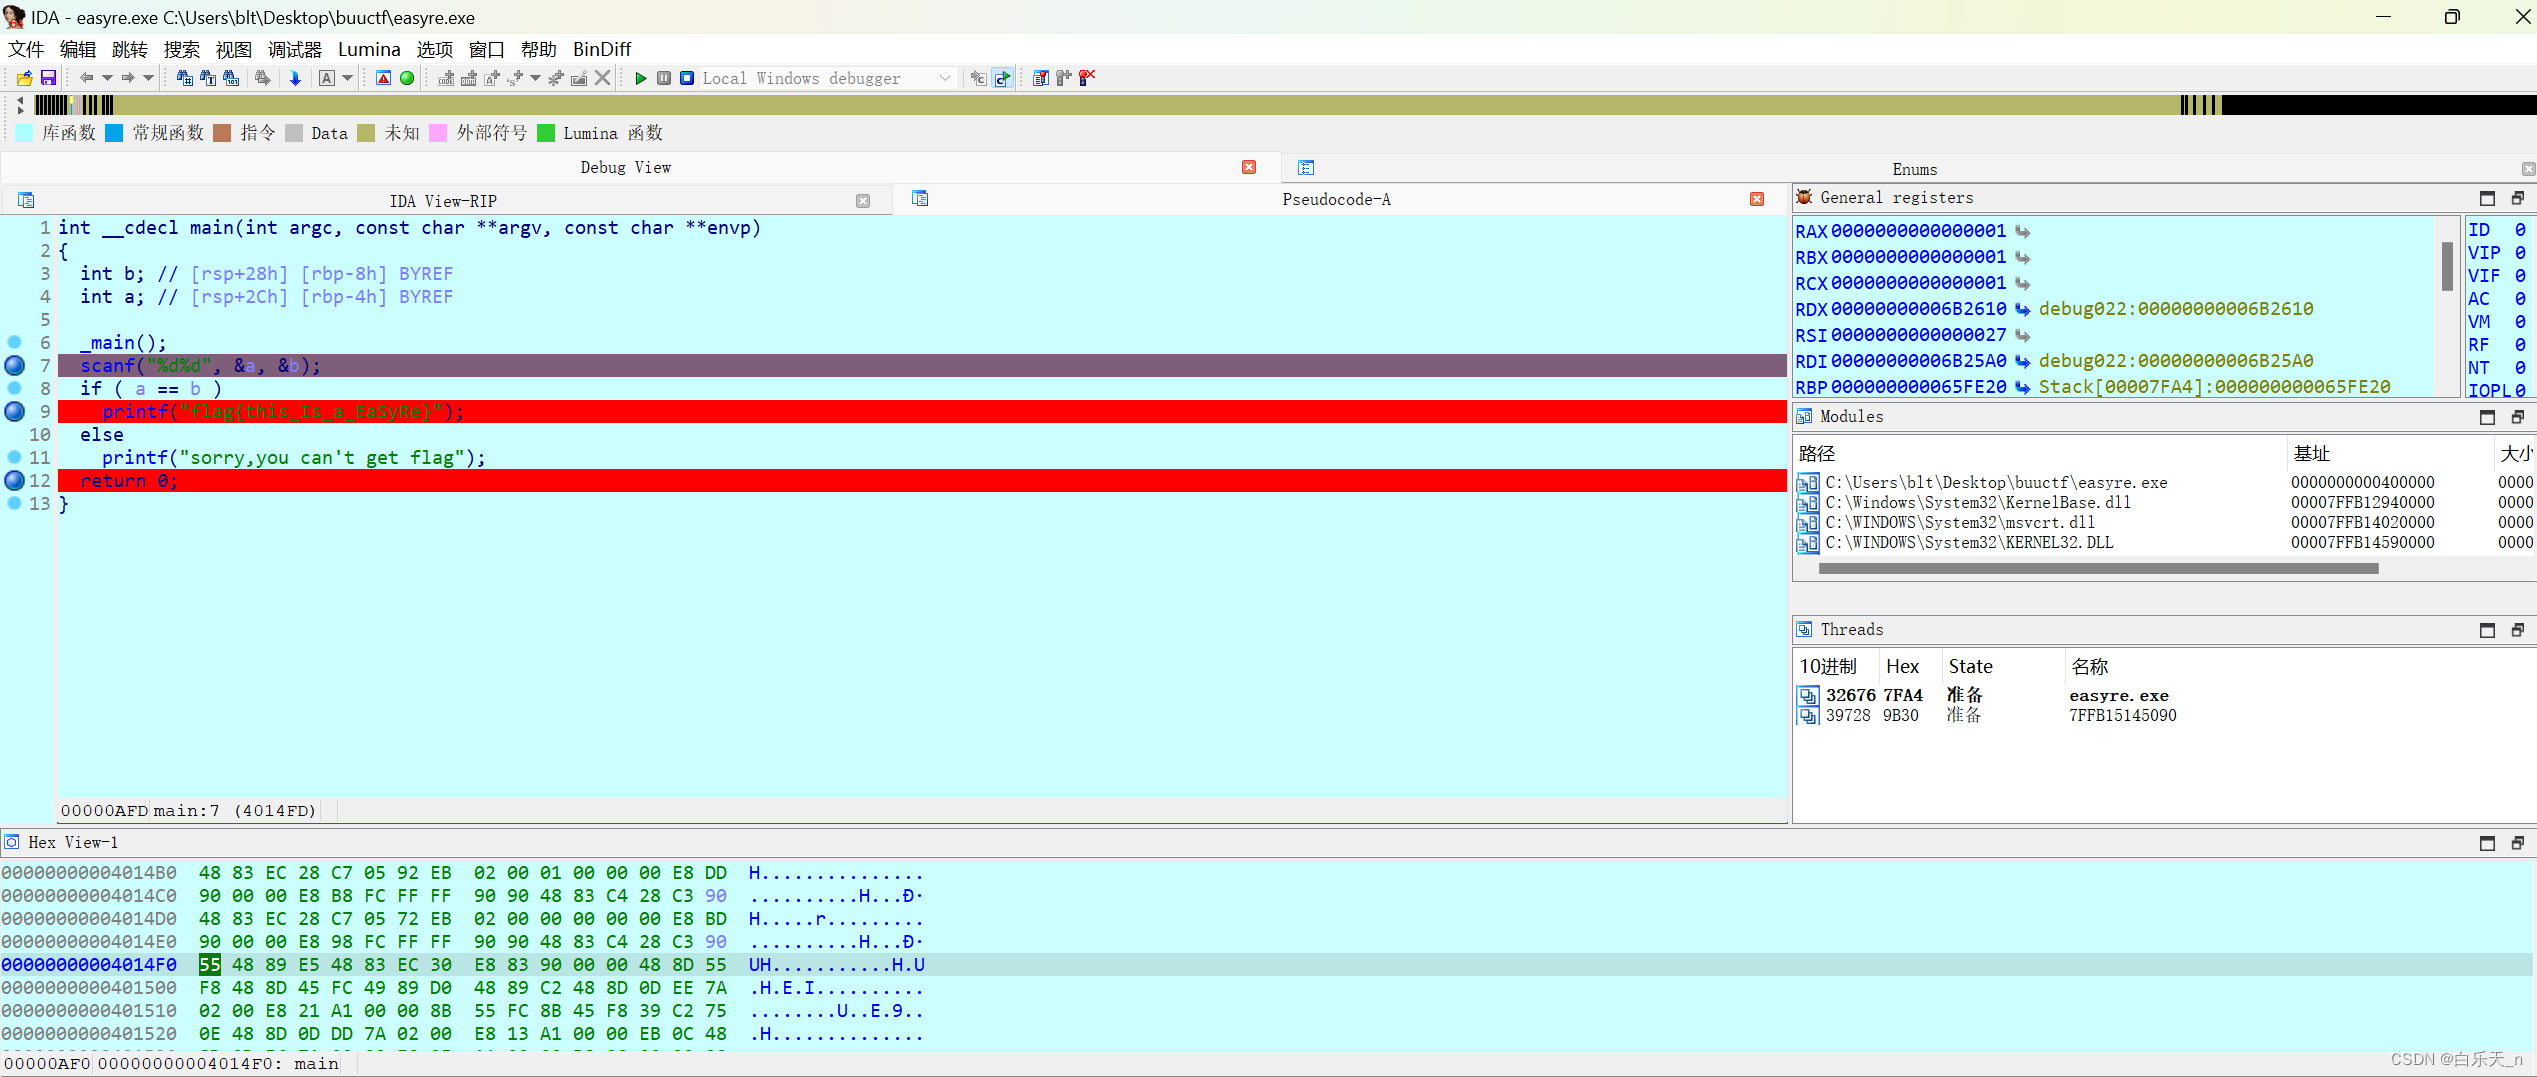
Task: Click the Modules panel horizontal scrollbar
Action: coord(2098,568)
